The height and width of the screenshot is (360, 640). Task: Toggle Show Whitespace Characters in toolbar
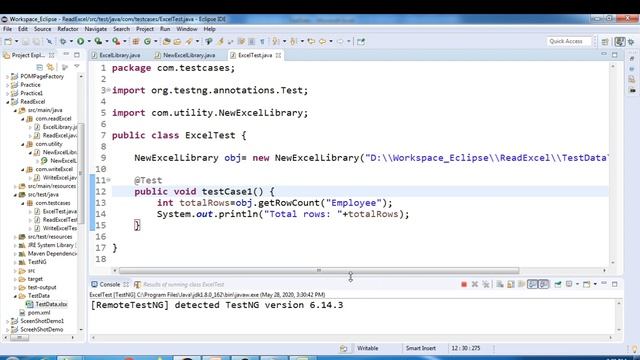coord(262,41)
